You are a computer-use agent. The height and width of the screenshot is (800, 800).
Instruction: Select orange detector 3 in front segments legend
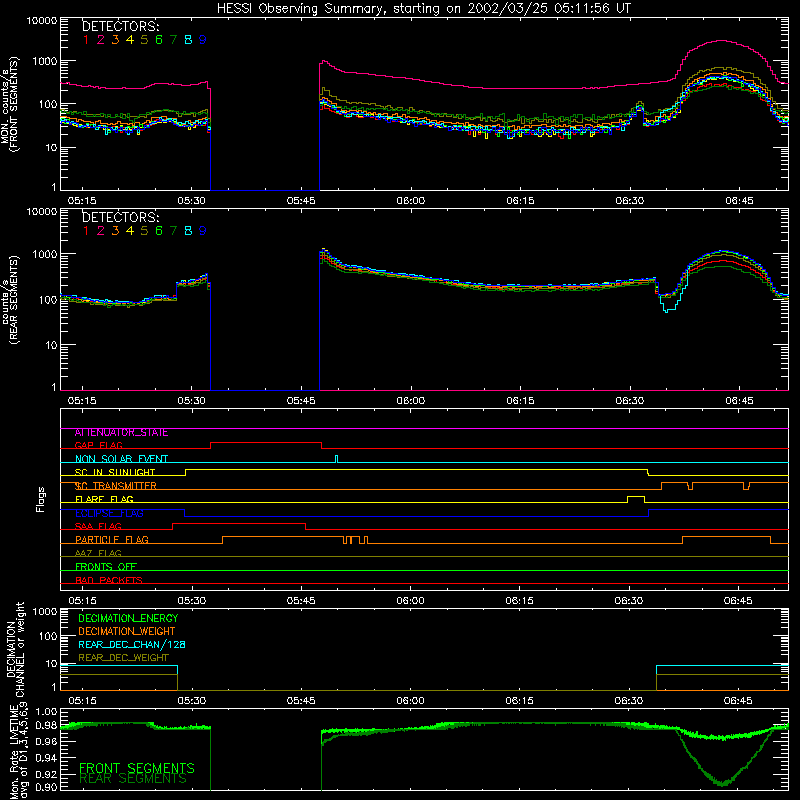(115, 40)
